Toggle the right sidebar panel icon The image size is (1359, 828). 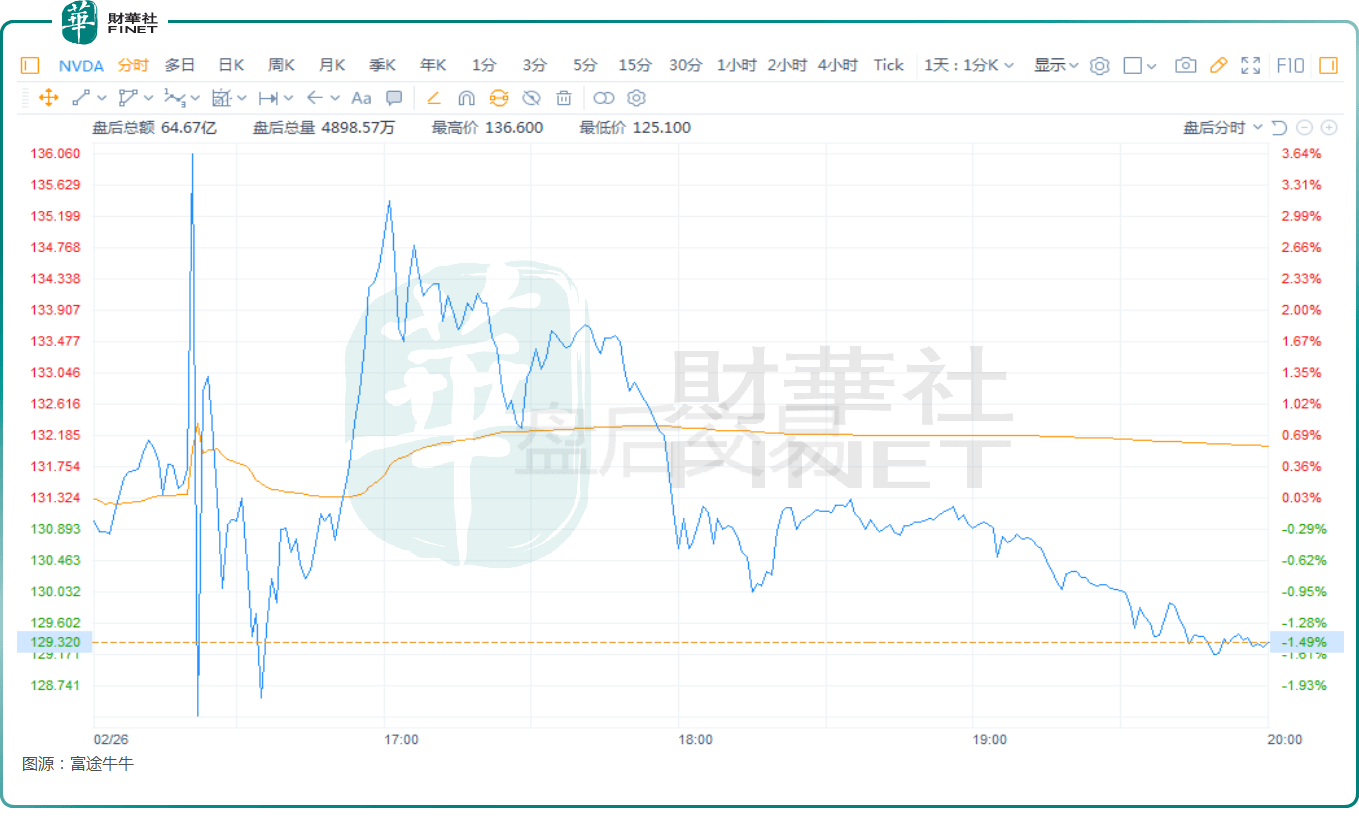pyautogui.click(x=1328, y=65)
